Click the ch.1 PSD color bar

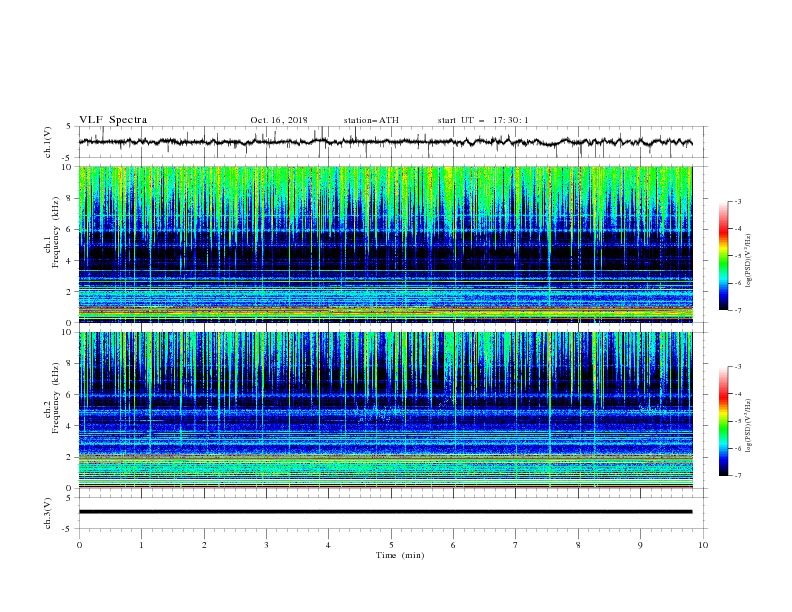click(724, 256)
